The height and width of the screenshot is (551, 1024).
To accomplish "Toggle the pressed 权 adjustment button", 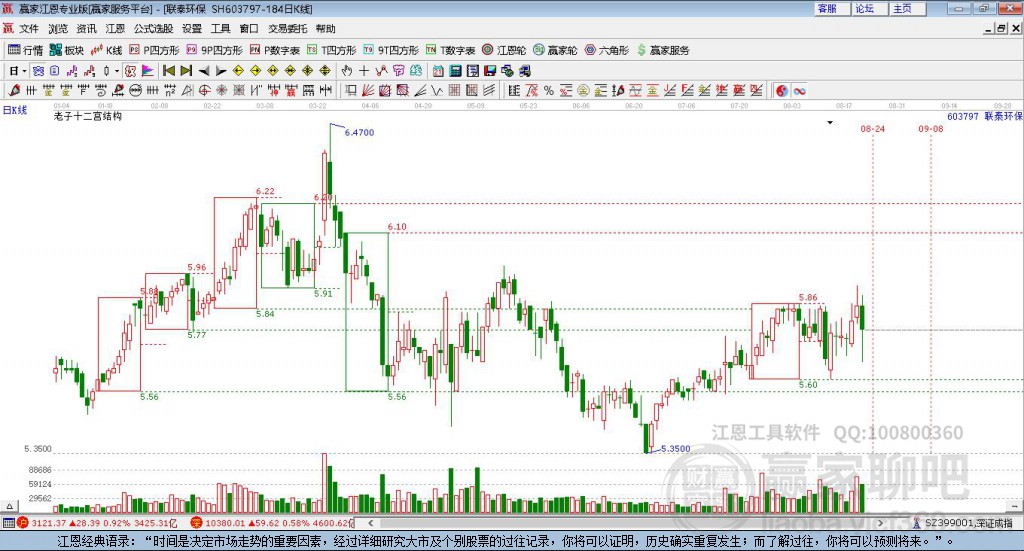I will (130, 71).
